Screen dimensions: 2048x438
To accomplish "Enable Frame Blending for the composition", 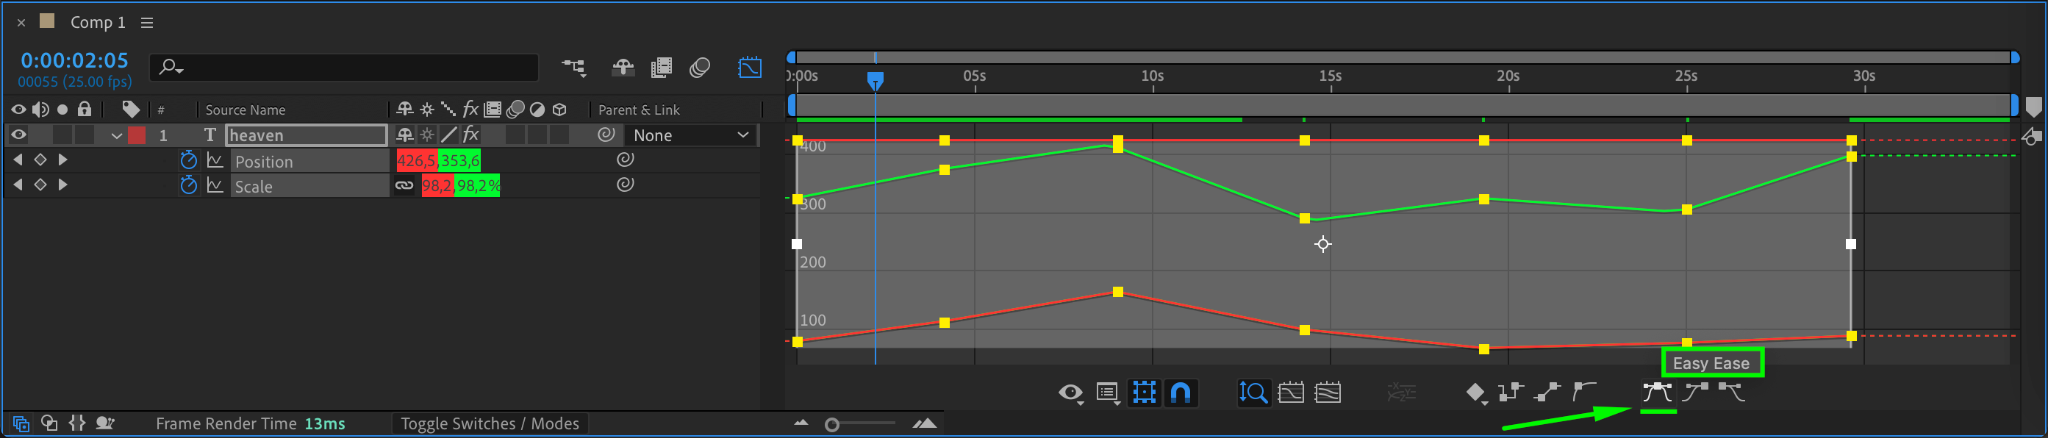I will click(661, 67).
